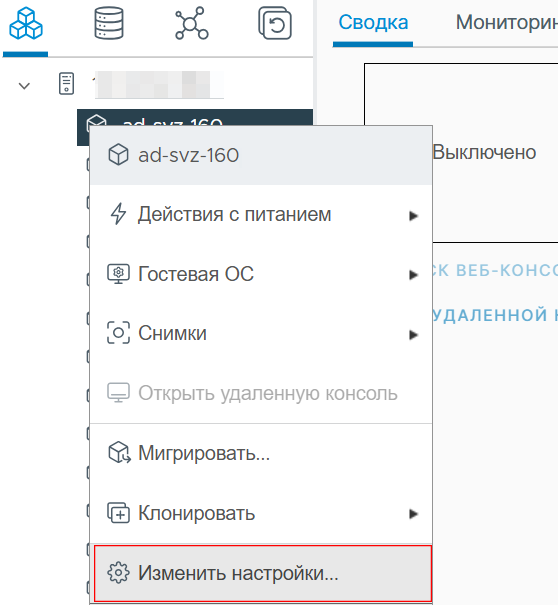Click the remote console launch link
This screenshot has width=558, height=605.
point(495,315)
